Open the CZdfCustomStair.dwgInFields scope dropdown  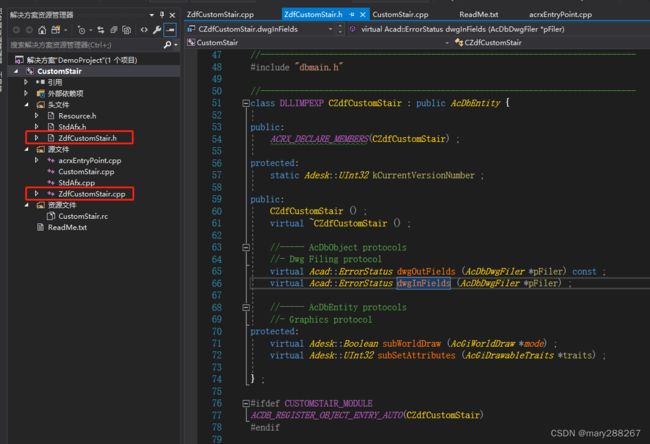[260, 29]
